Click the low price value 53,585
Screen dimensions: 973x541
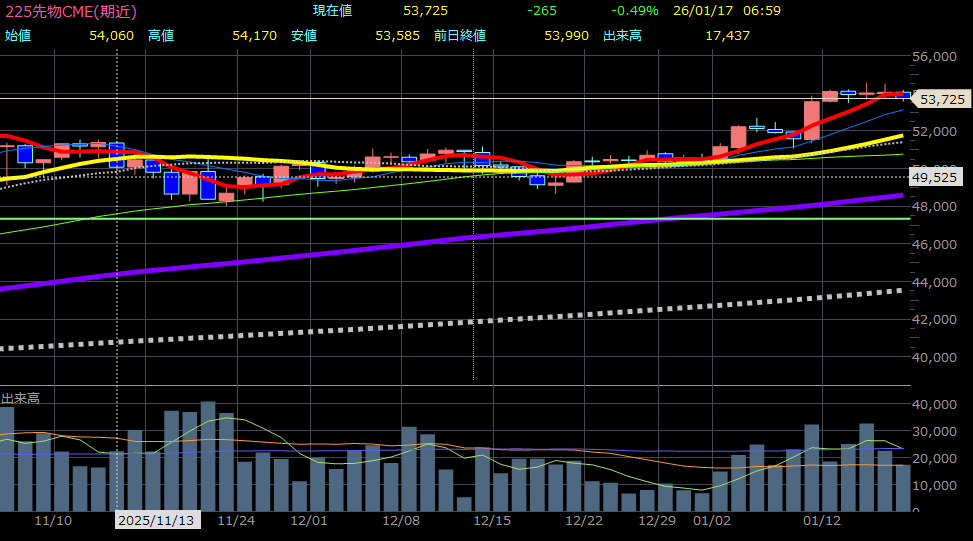click(397, 35)
